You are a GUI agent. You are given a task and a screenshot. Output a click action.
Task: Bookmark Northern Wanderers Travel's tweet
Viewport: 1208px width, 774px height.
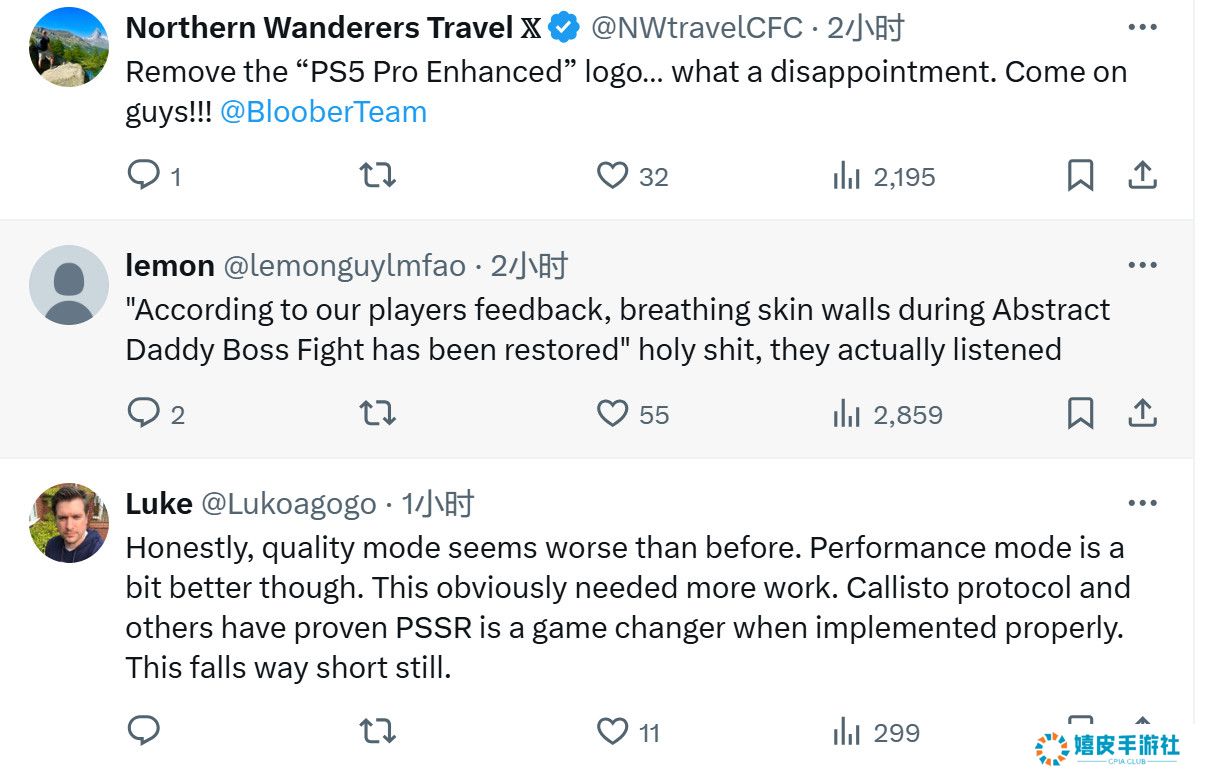coord(1080,176)
